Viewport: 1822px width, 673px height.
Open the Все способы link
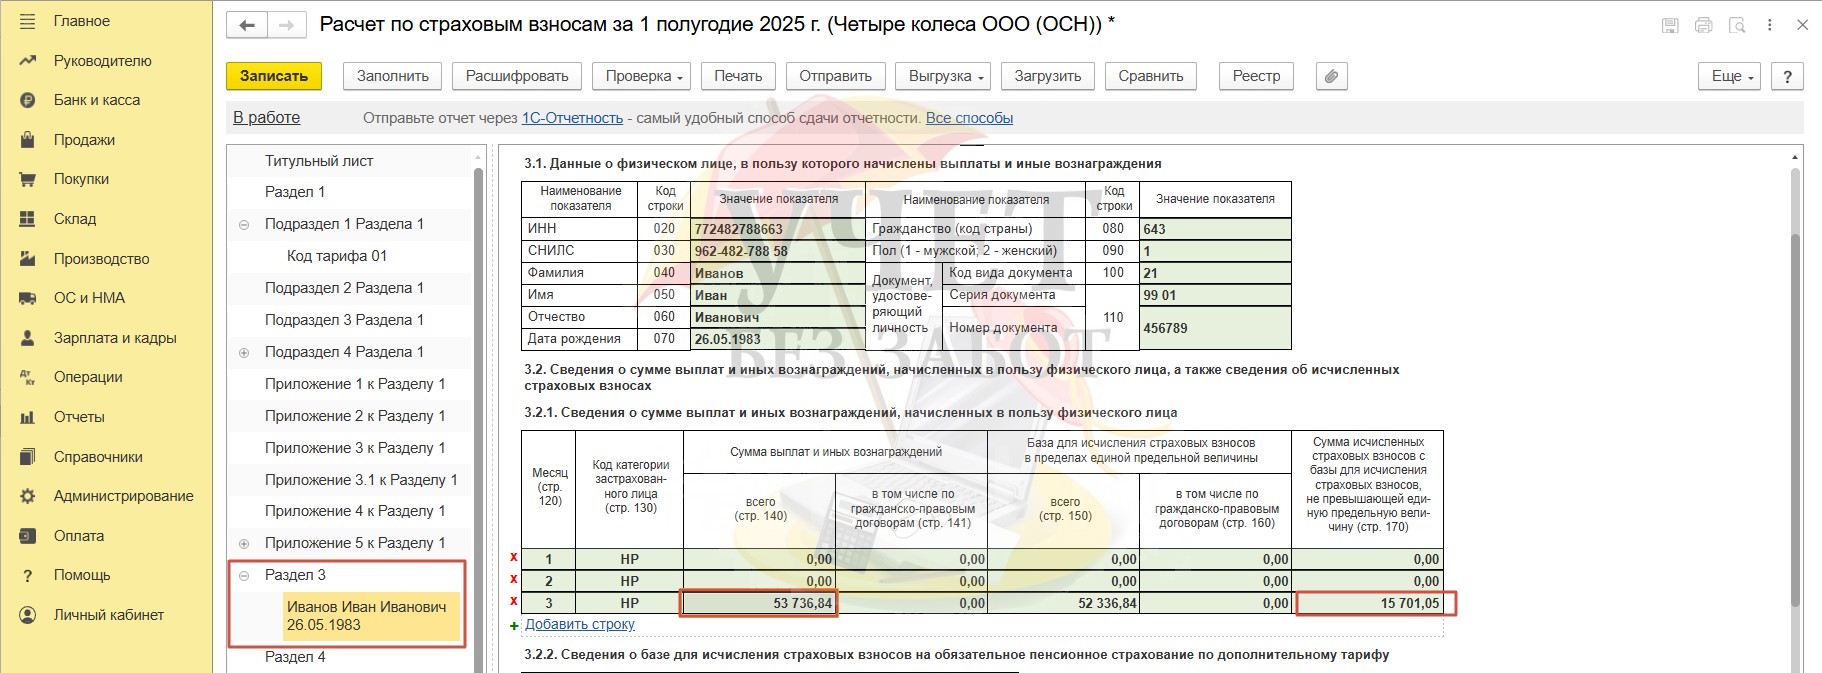969,118
